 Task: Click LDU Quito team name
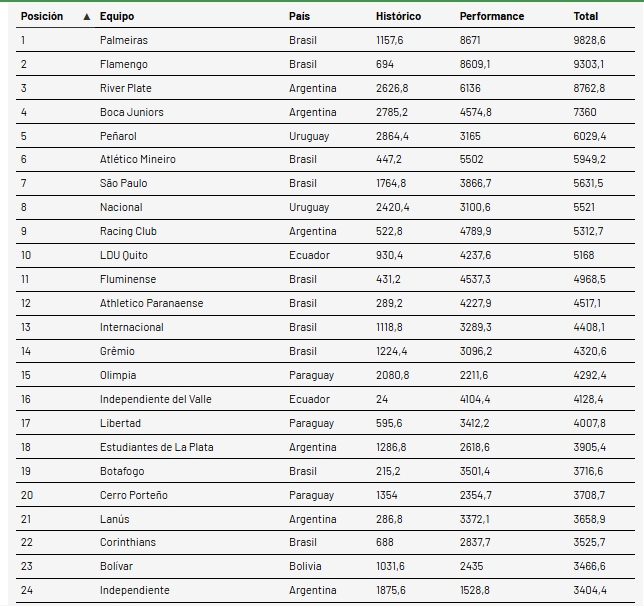(x=124, y=255)
